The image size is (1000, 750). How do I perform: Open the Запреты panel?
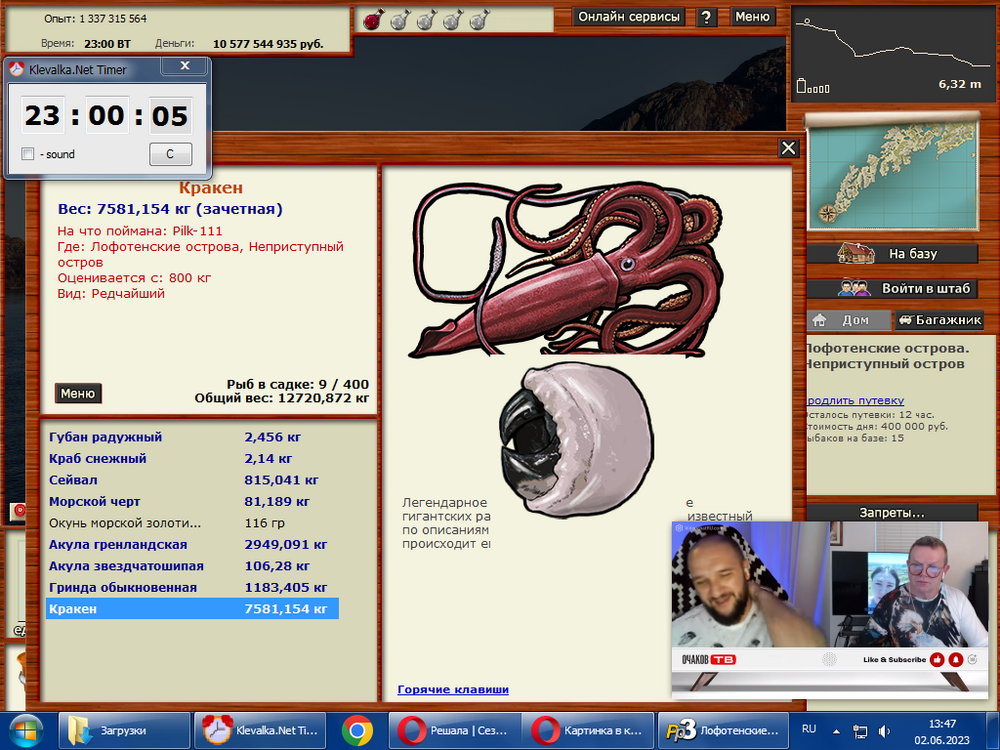point(892,513)
